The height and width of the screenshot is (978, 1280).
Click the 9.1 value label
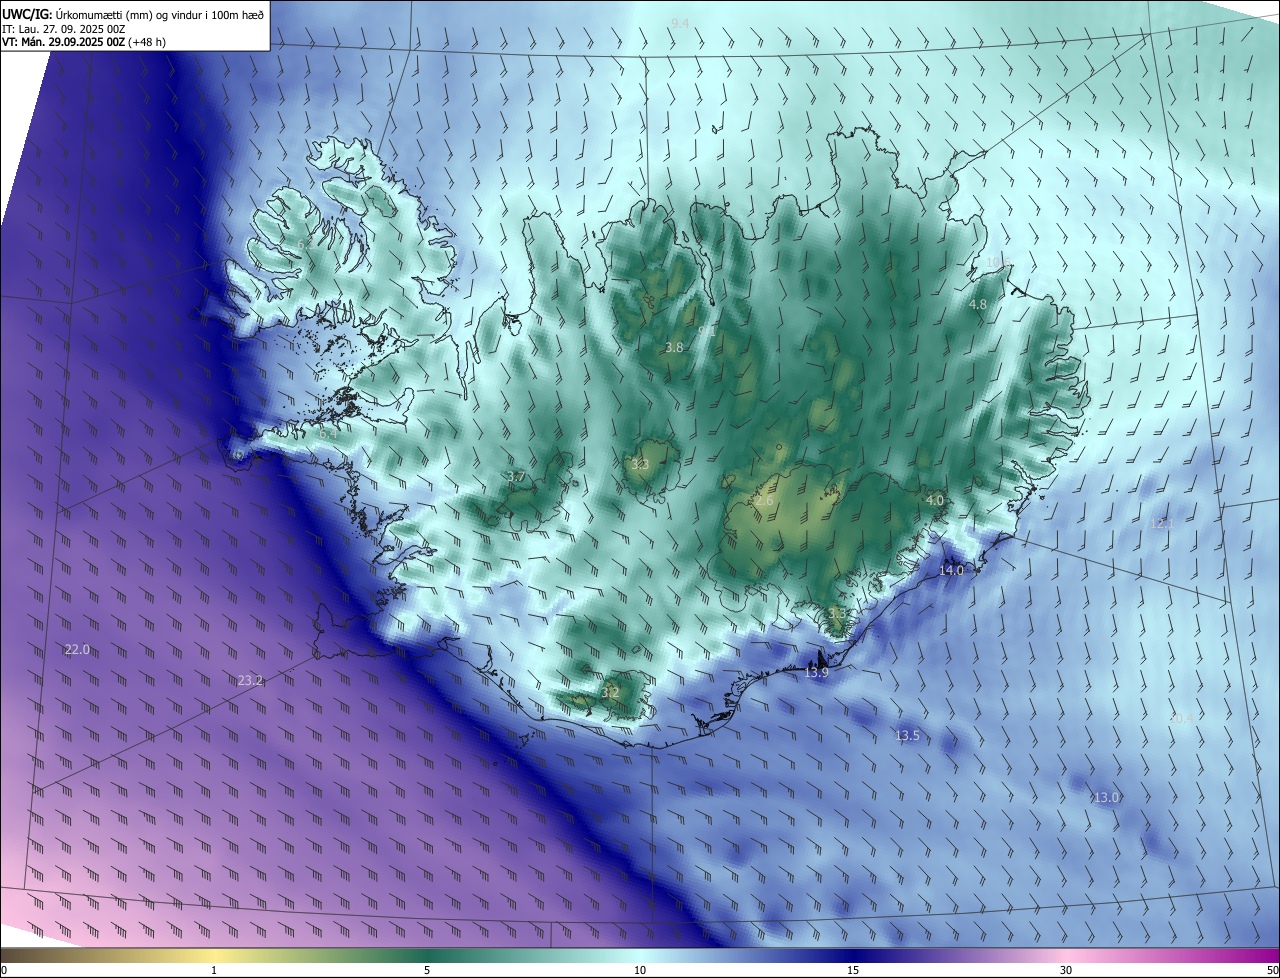(x=706, y=330)
